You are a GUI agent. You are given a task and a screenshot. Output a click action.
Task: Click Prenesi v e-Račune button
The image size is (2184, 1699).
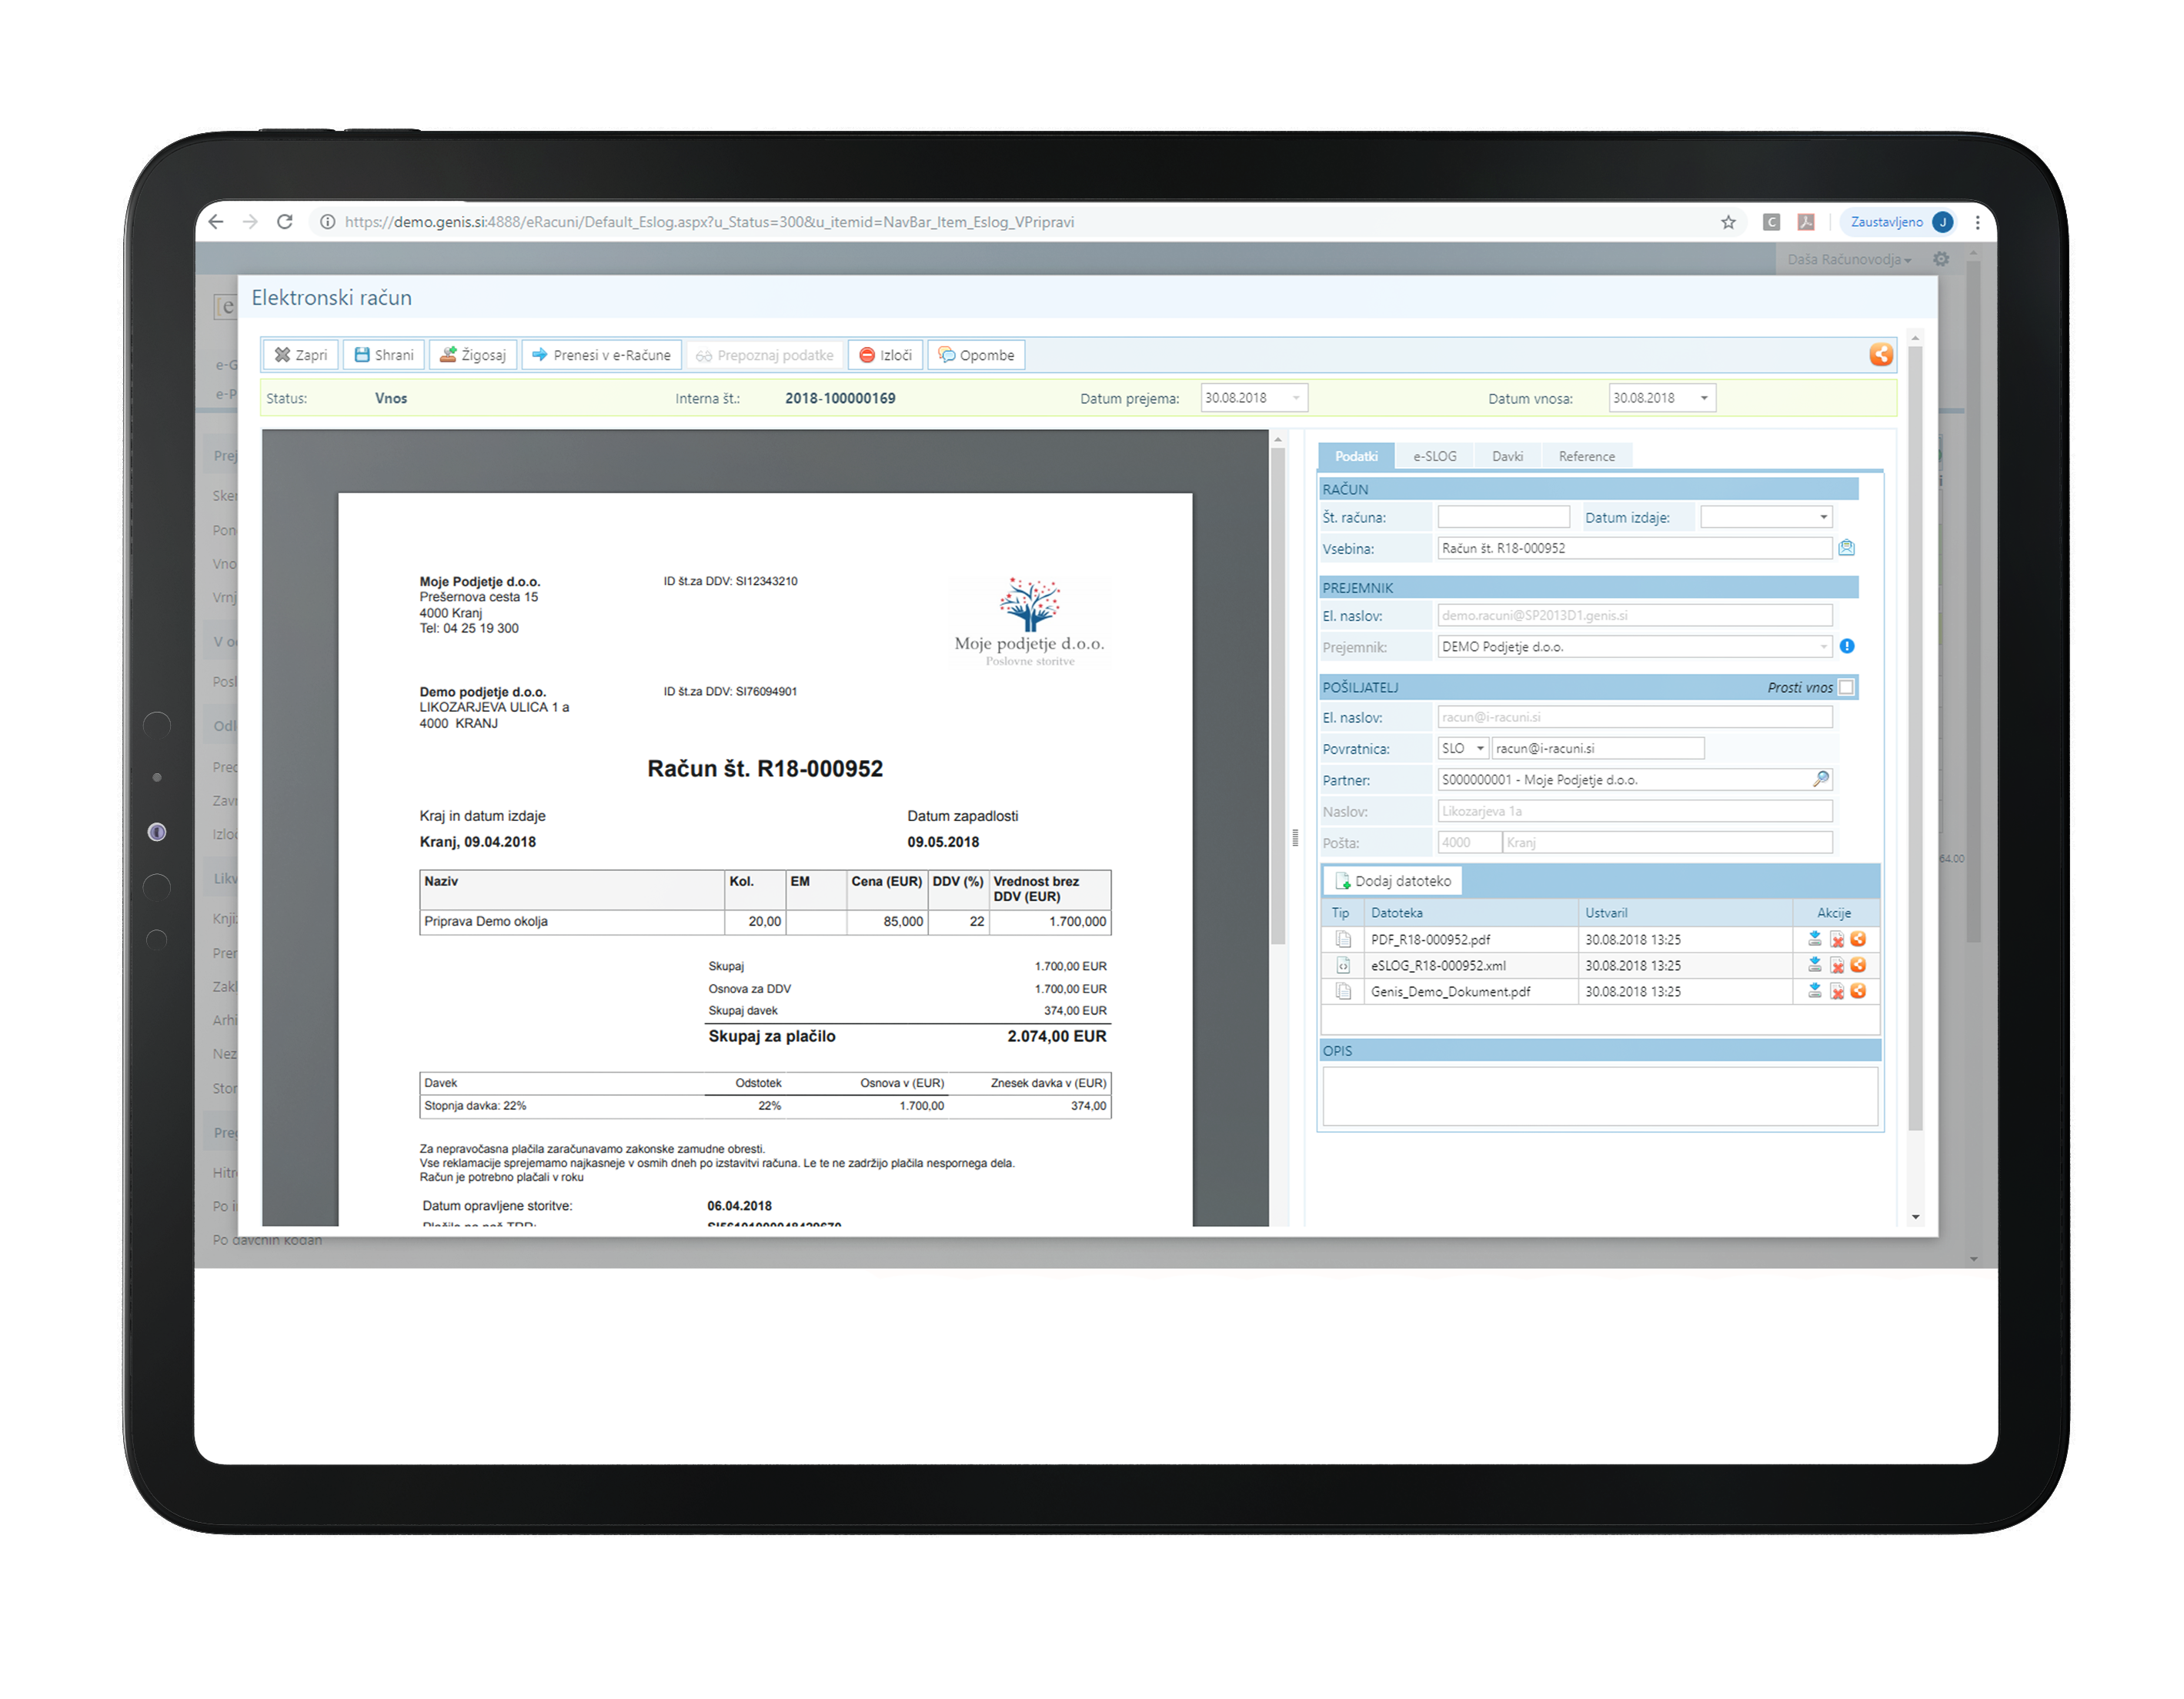click(602, 355)
